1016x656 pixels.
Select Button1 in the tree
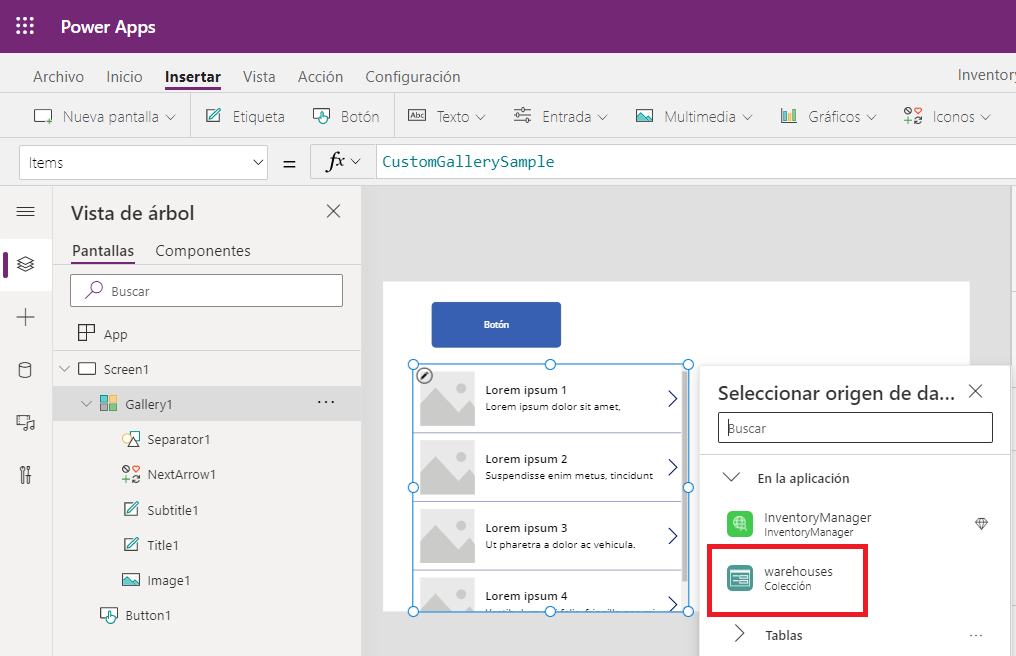click(x=148, y=615)
